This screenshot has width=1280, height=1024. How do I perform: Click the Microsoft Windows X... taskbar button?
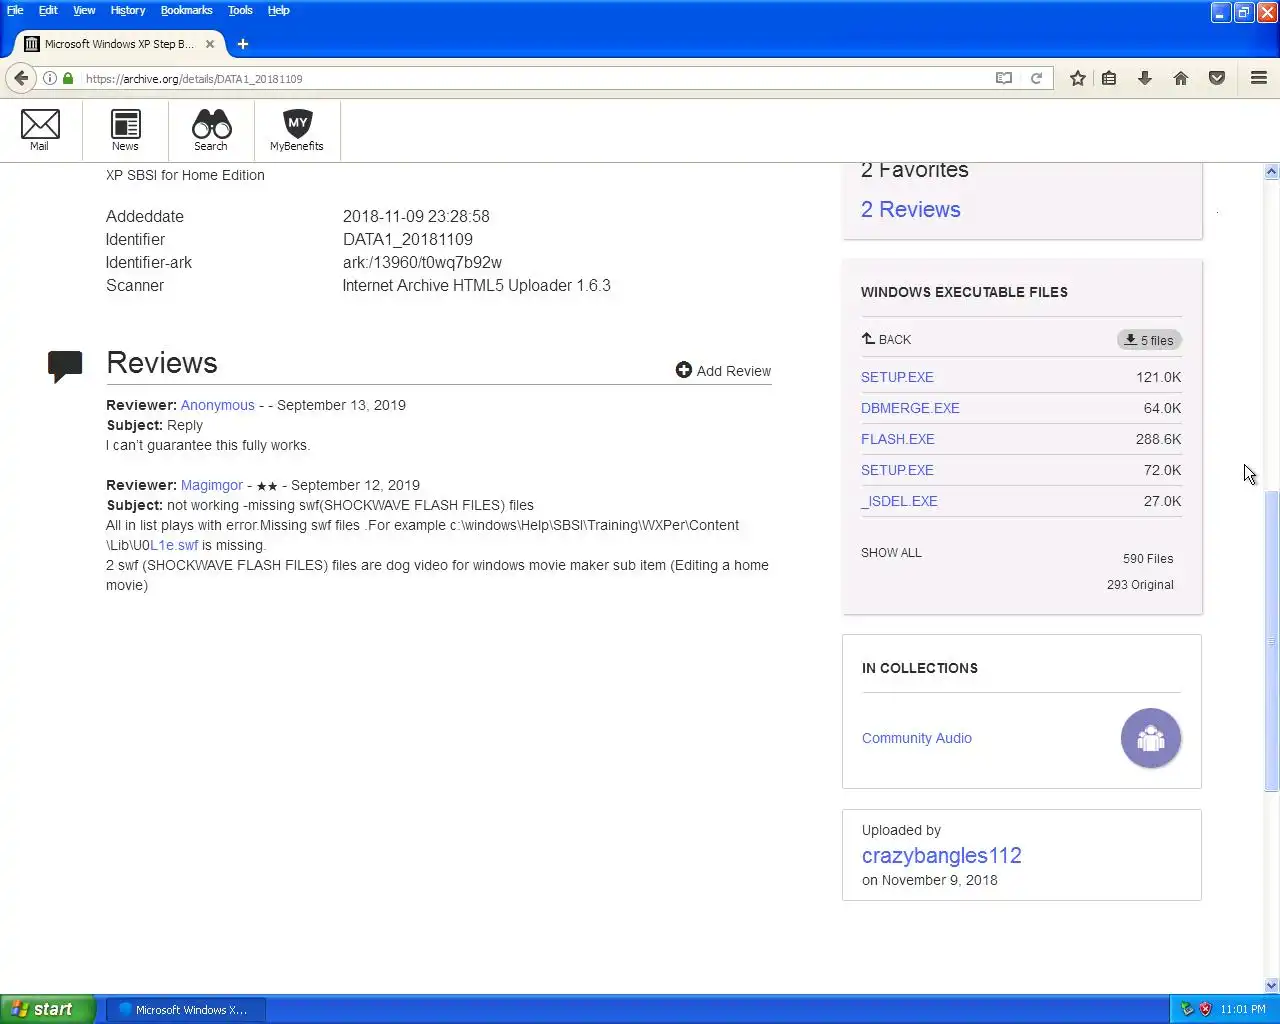click(185, 1009)
